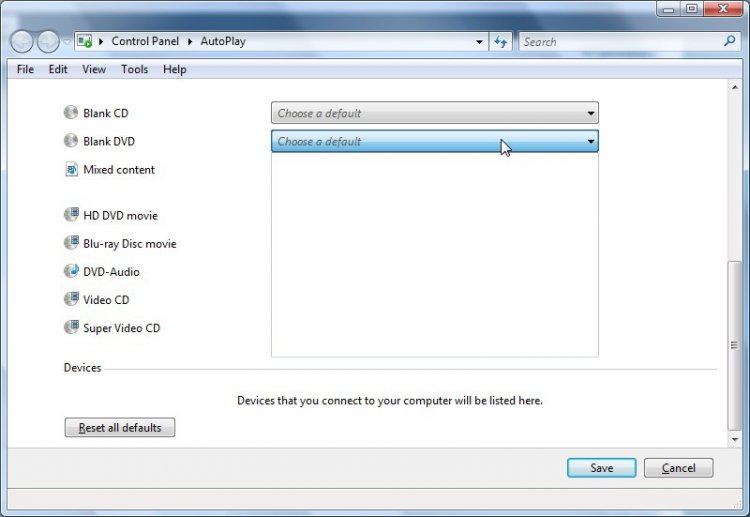Image resolution: width=750 pixels, height=517 pixels.
Task: Click the HD DVD movie icon
Action: pos(71,215)
